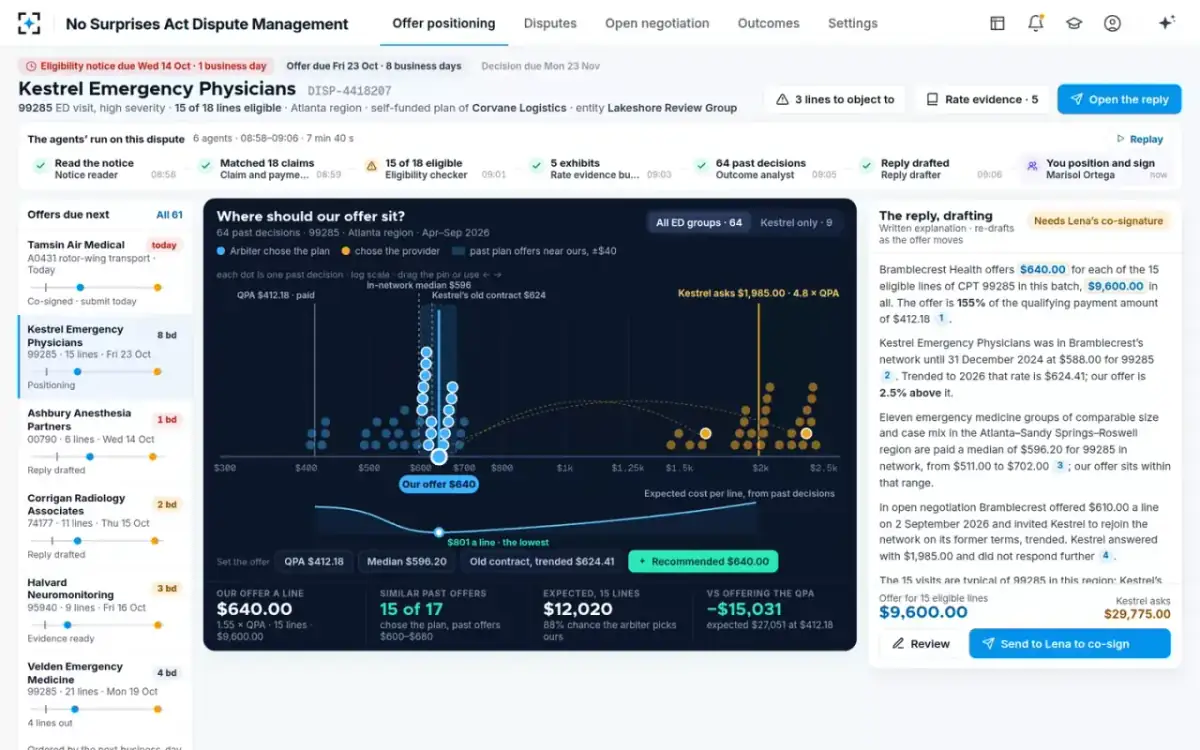The width and height of the screenshot is (1200, 750).
Task: Select the Tamsin Air Medical dispute
Action: click(x=105, y=273)
